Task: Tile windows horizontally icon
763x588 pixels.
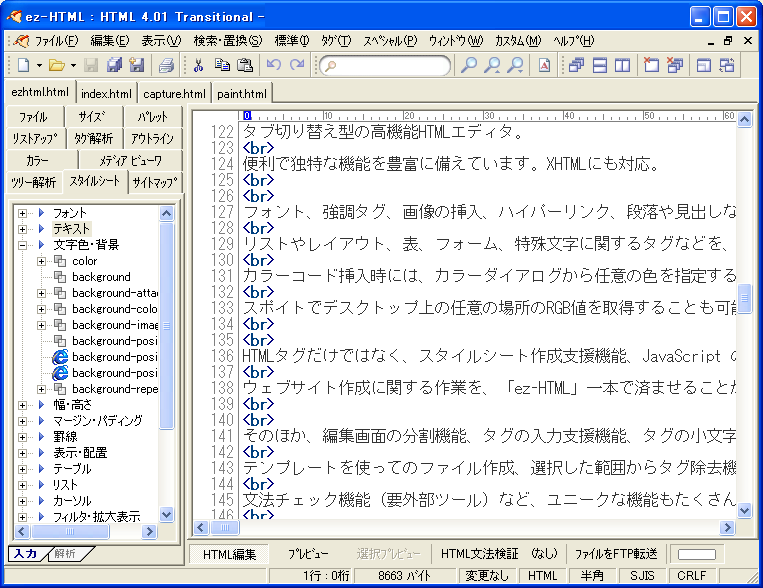Action: [600, 65]
